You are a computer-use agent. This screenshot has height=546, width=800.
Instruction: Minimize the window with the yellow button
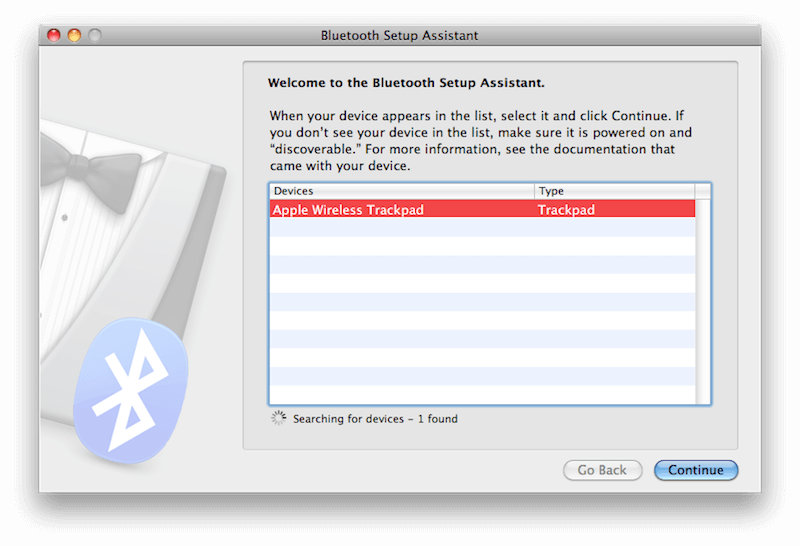[74, 35]
